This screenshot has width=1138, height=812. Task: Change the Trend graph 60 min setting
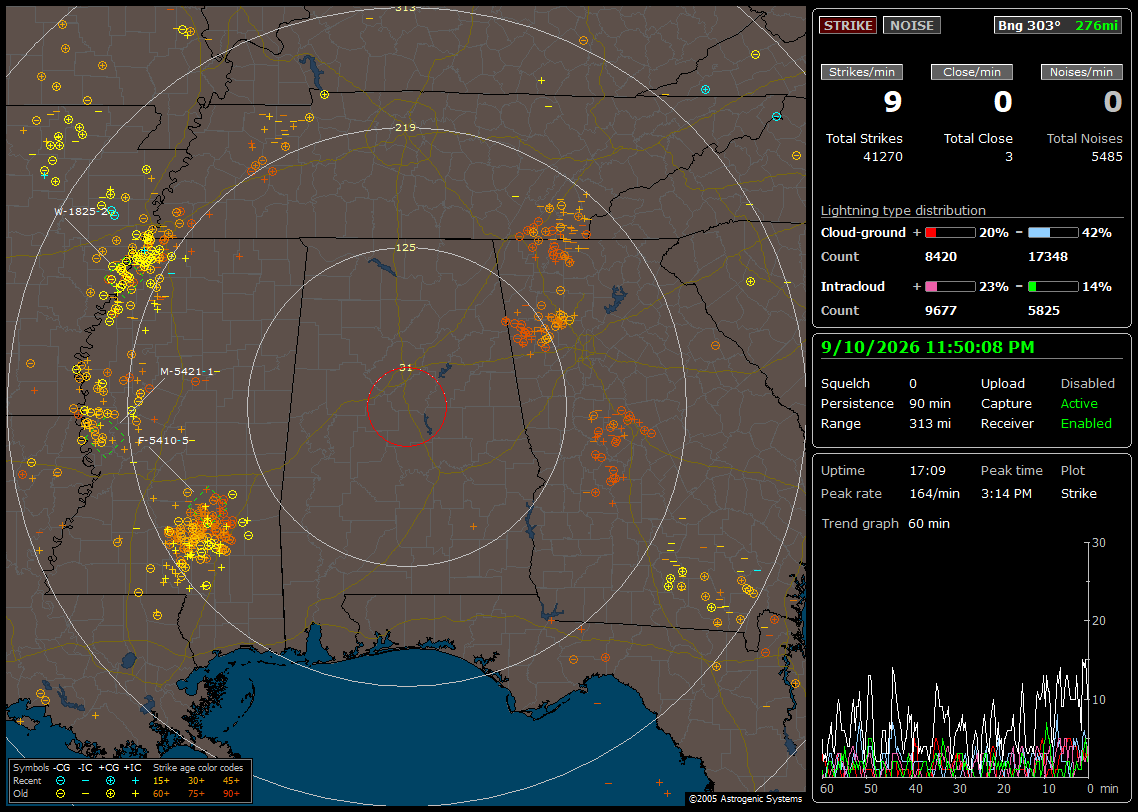[928, 523]
